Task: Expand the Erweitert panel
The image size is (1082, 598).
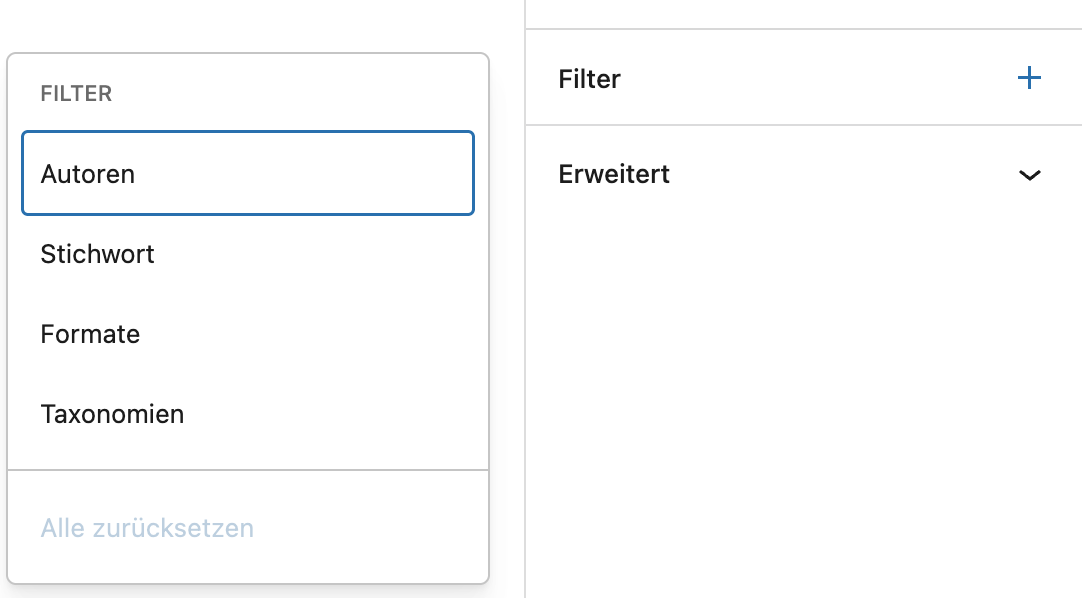Action: coord(1029,175)
